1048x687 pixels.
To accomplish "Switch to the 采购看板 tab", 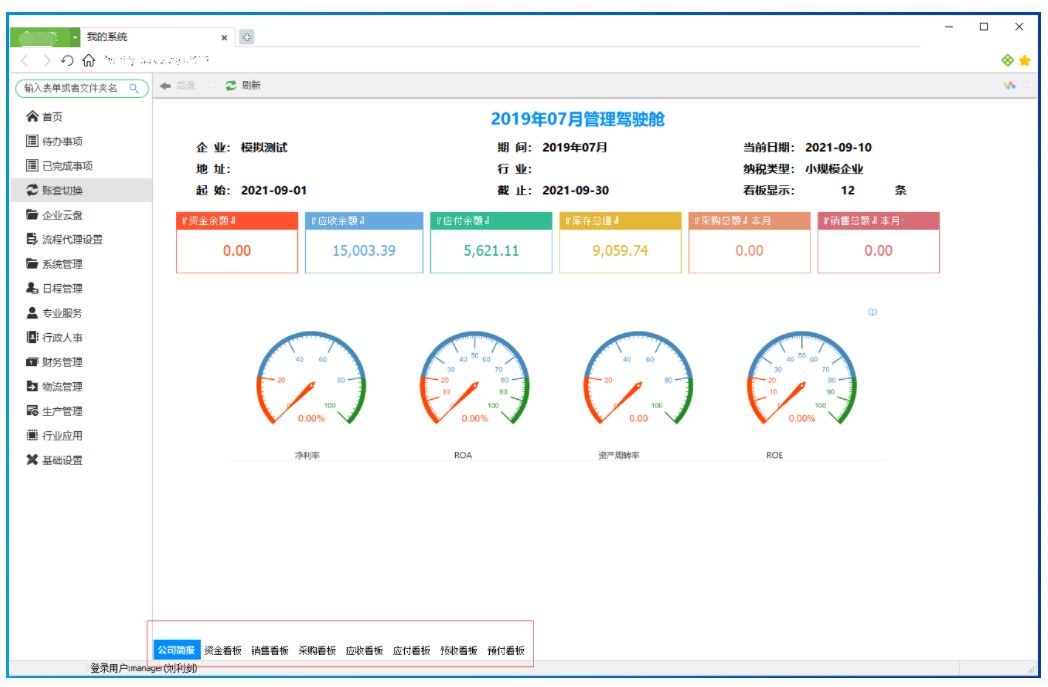I will (x=317, y=650).
